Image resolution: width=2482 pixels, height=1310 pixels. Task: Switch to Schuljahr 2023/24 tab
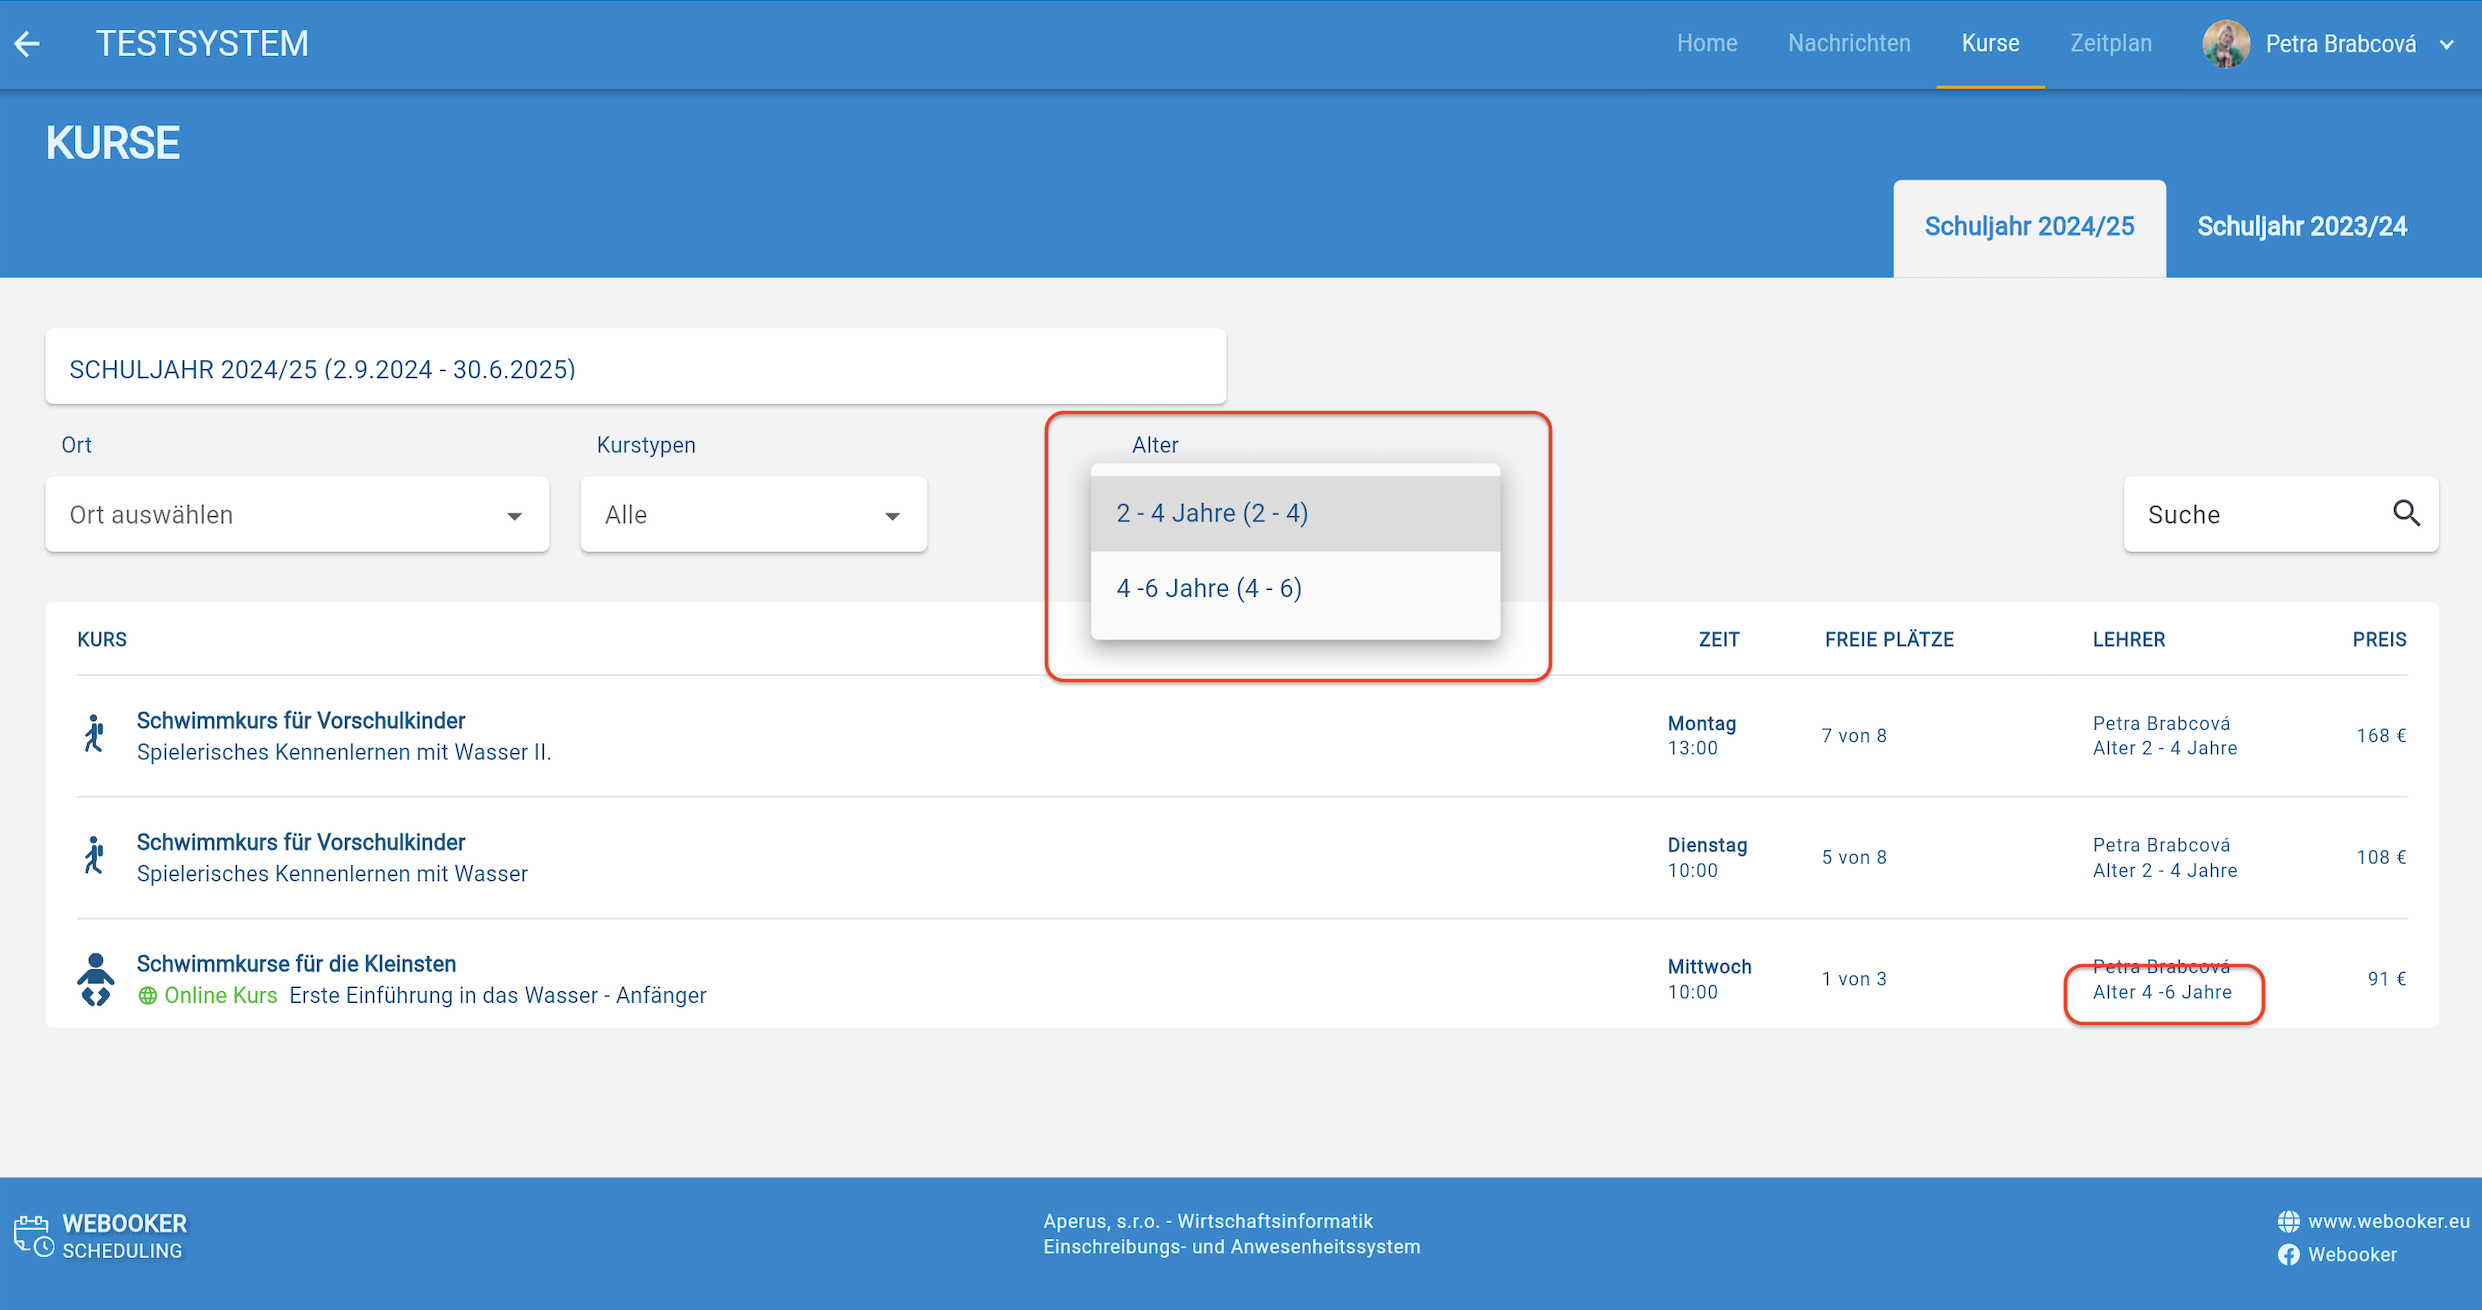[2301, 227]
